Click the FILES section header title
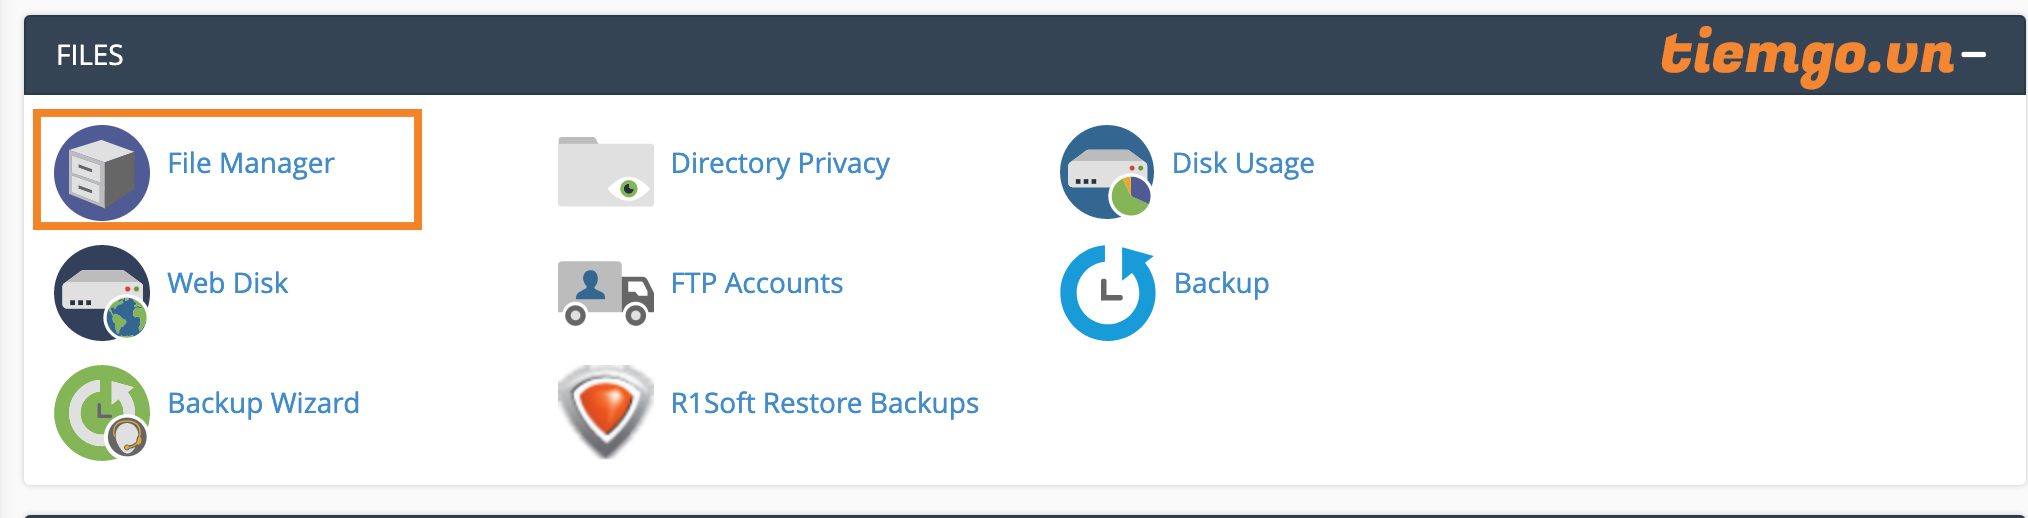The image size is (2028, 518). 90,55
